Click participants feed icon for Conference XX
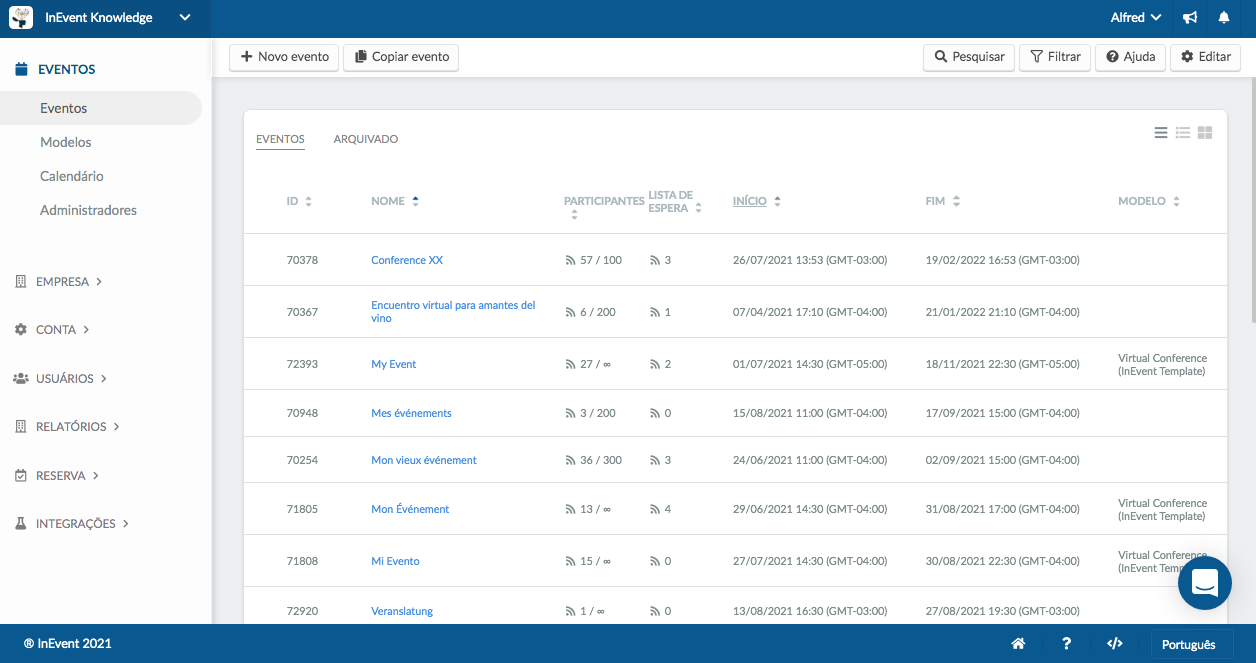Image resolution: width=1256 pixels, height=663 pixels. 570,260
